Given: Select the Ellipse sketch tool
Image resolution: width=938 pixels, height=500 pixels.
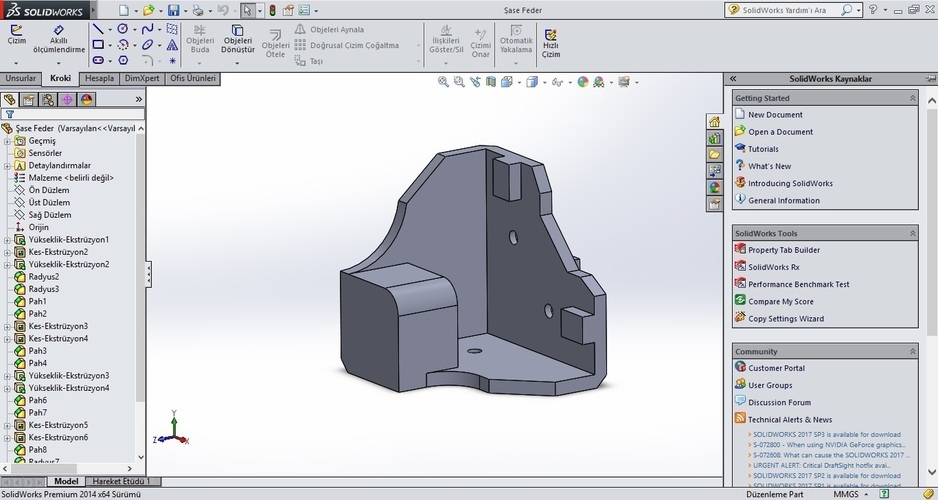Looking at the screenshot, I should point(147,44).
